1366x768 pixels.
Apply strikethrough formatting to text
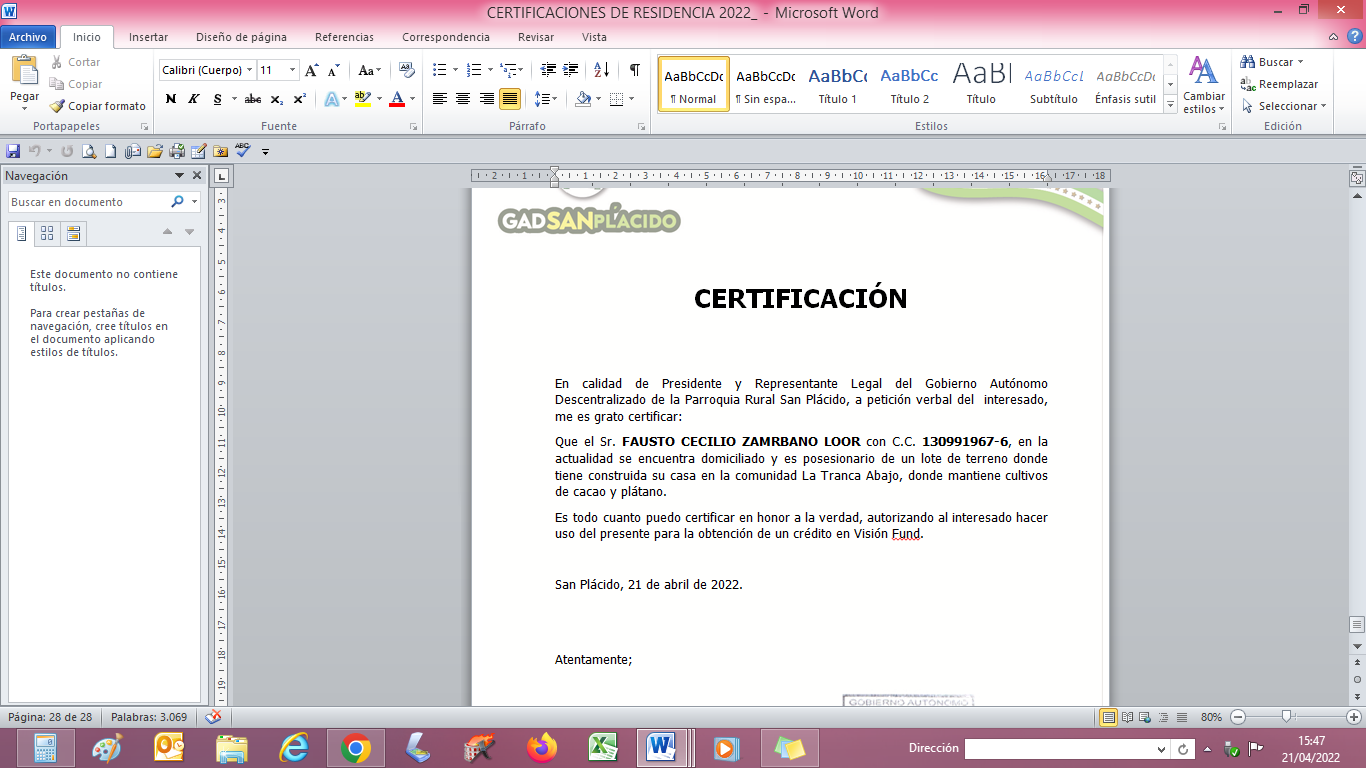coord(252,99)
